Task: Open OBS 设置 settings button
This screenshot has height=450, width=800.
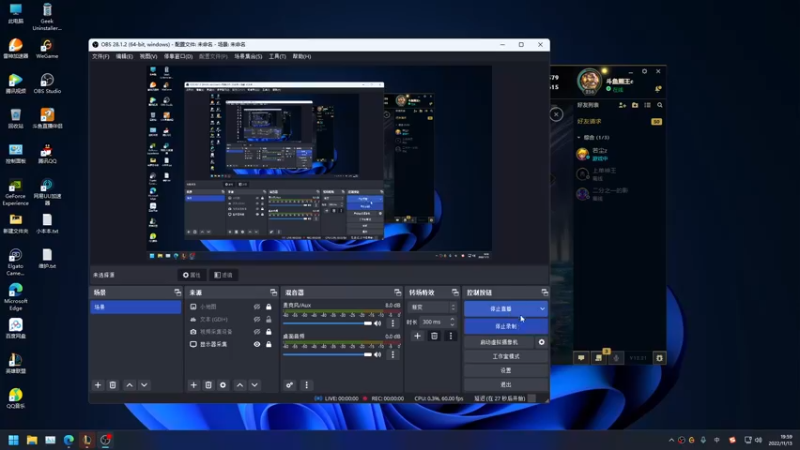Action: point(506,370)
